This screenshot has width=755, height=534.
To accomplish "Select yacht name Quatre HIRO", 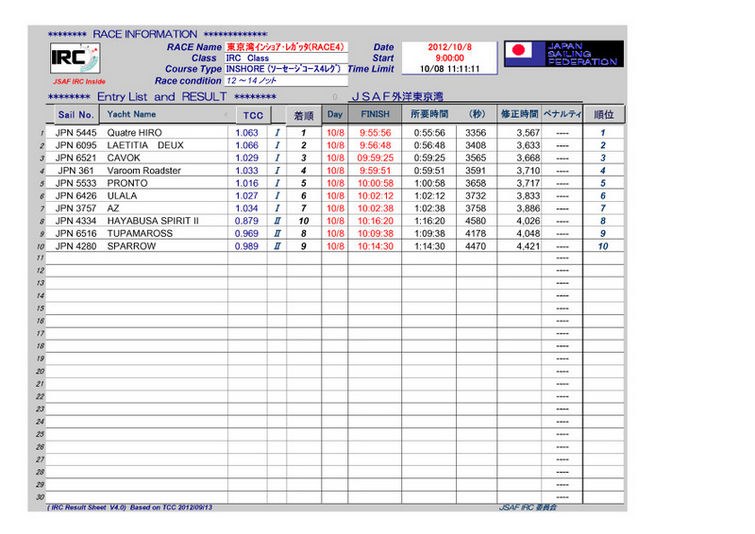I will (x=134, y=132).
